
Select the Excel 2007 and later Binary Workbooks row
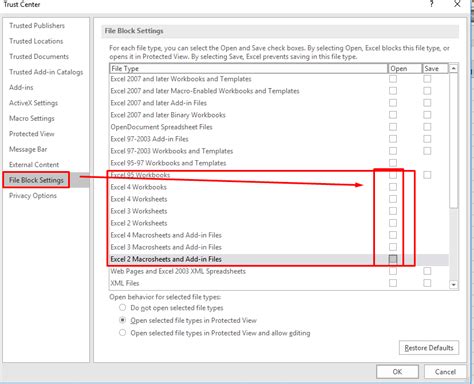pos(279,115)
